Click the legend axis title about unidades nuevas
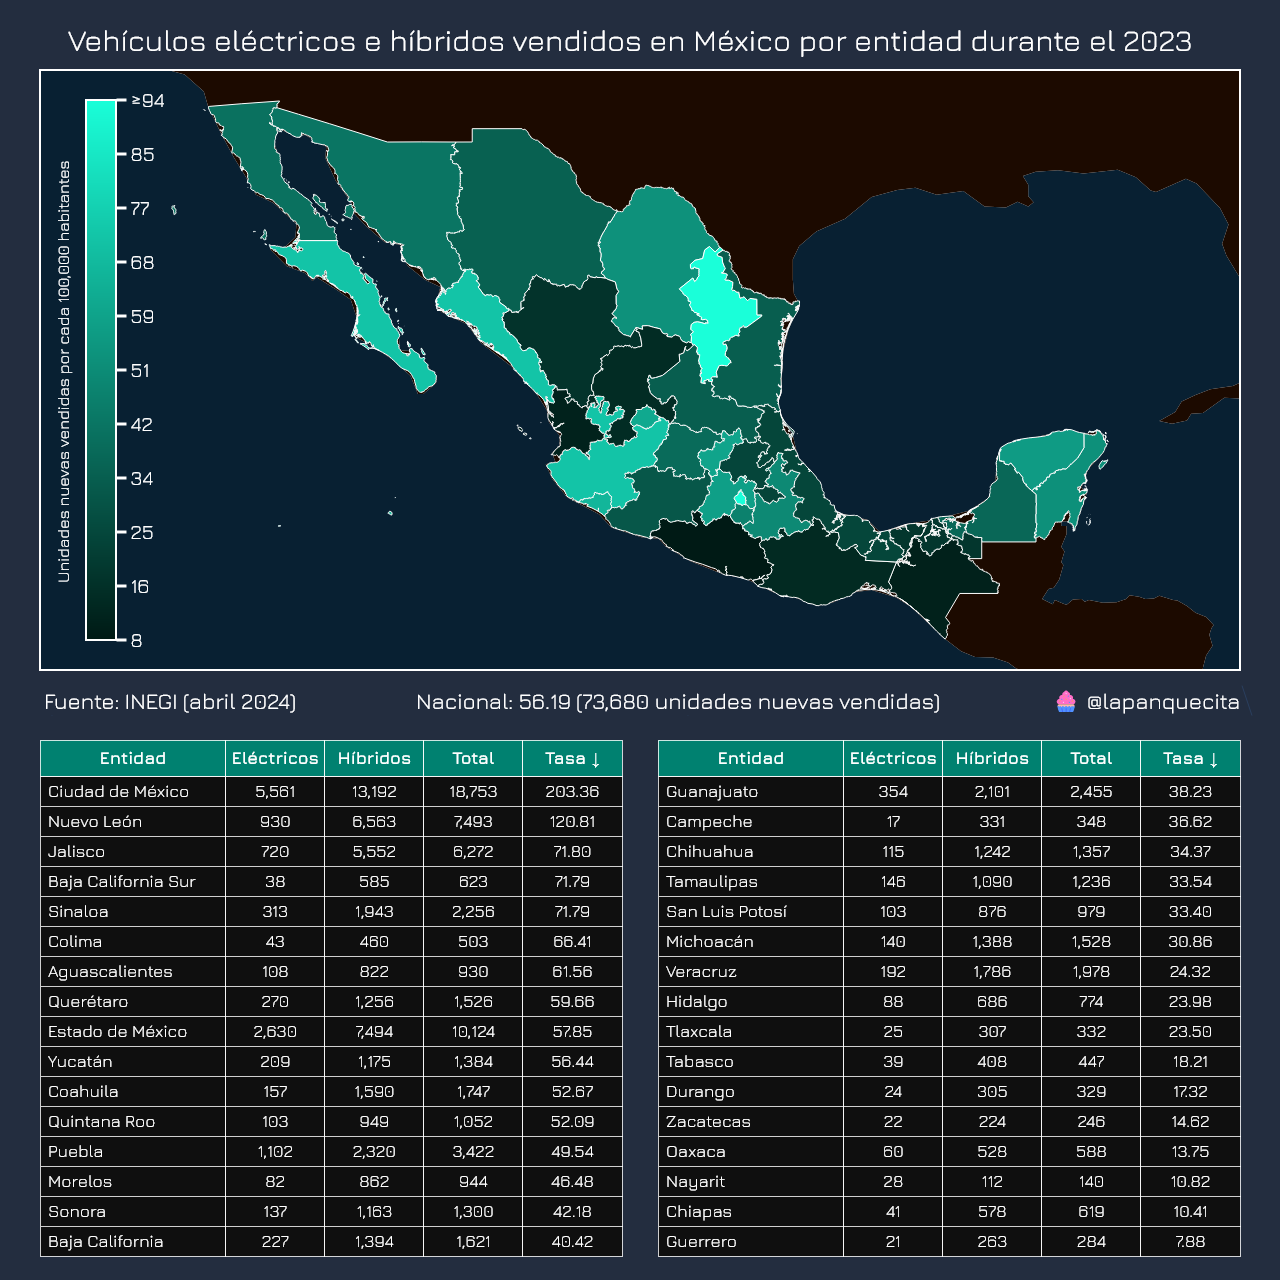 pyautogui.click(x=64, y=371)
